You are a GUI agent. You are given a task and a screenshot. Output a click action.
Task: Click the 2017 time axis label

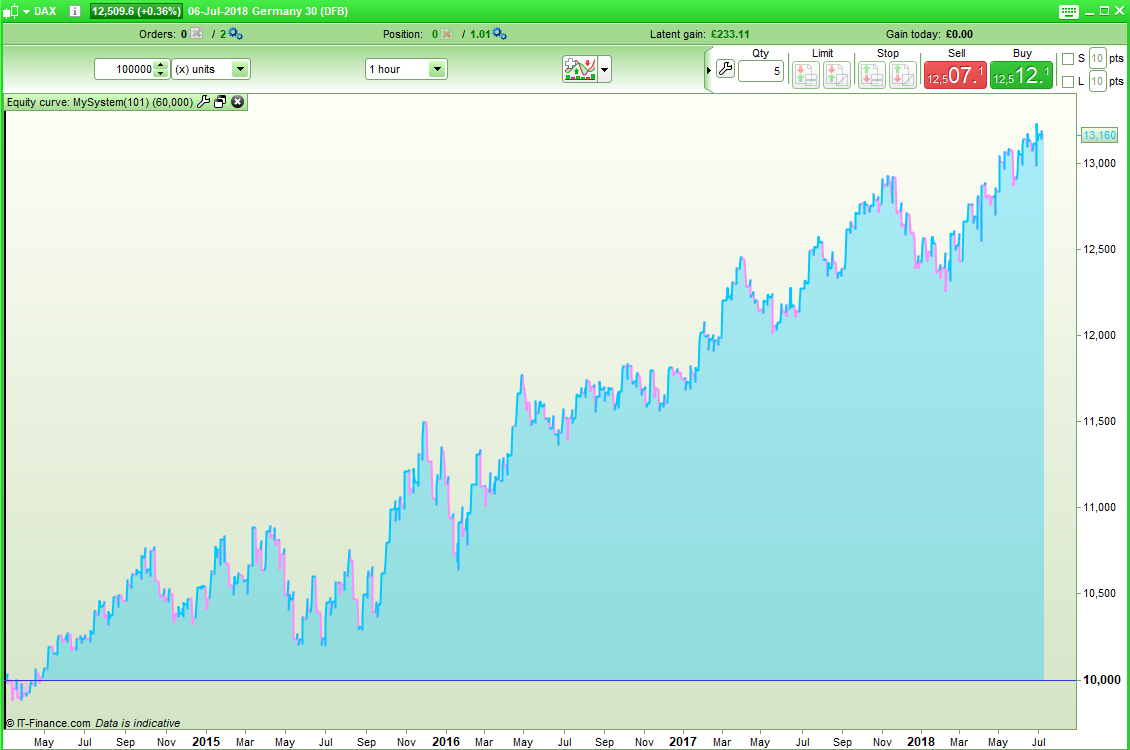682,741
